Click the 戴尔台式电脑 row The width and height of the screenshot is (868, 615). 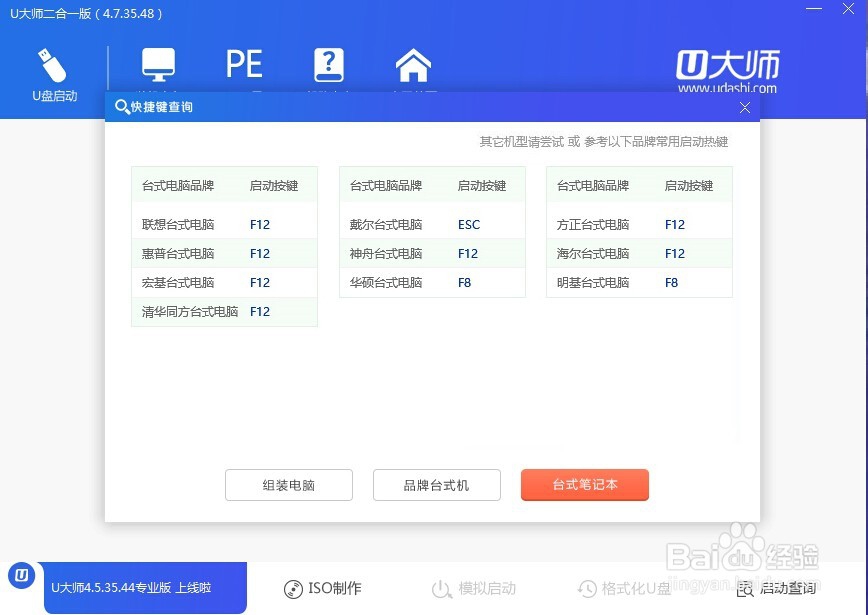point(432,224)
